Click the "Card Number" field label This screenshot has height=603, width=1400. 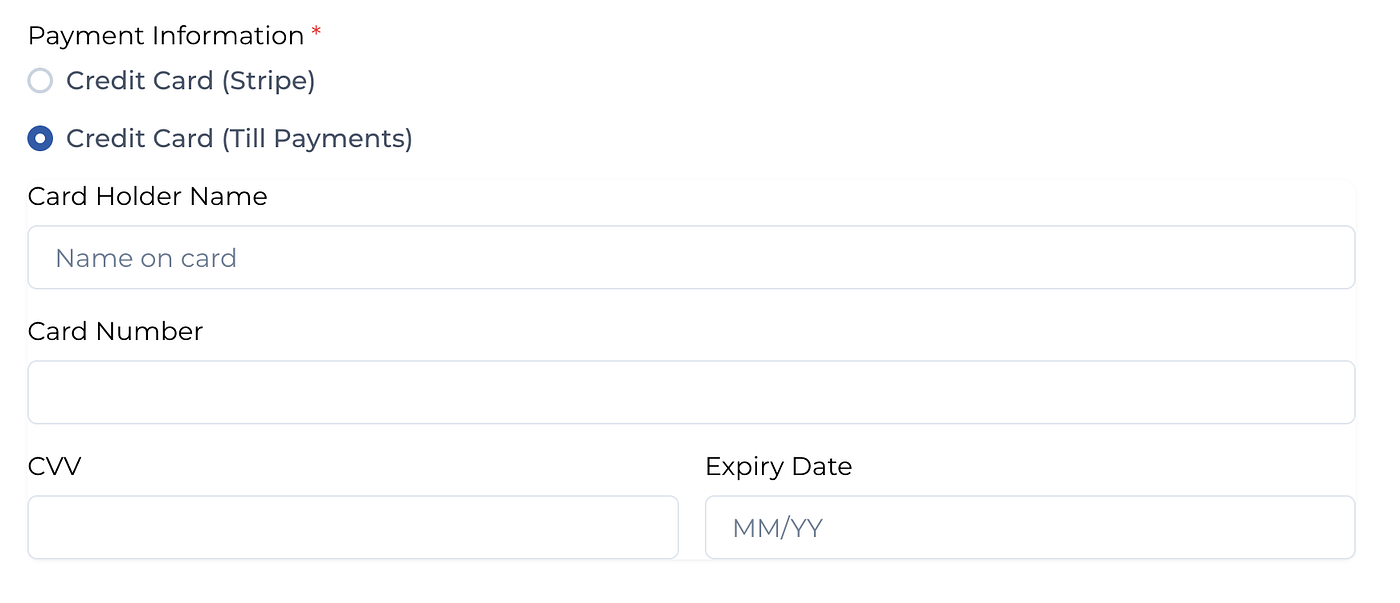click(x=115, y=331)
